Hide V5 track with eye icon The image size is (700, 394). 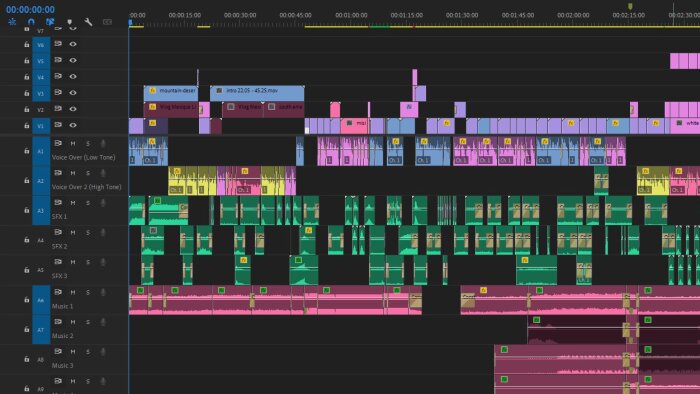tap(73, 60)
